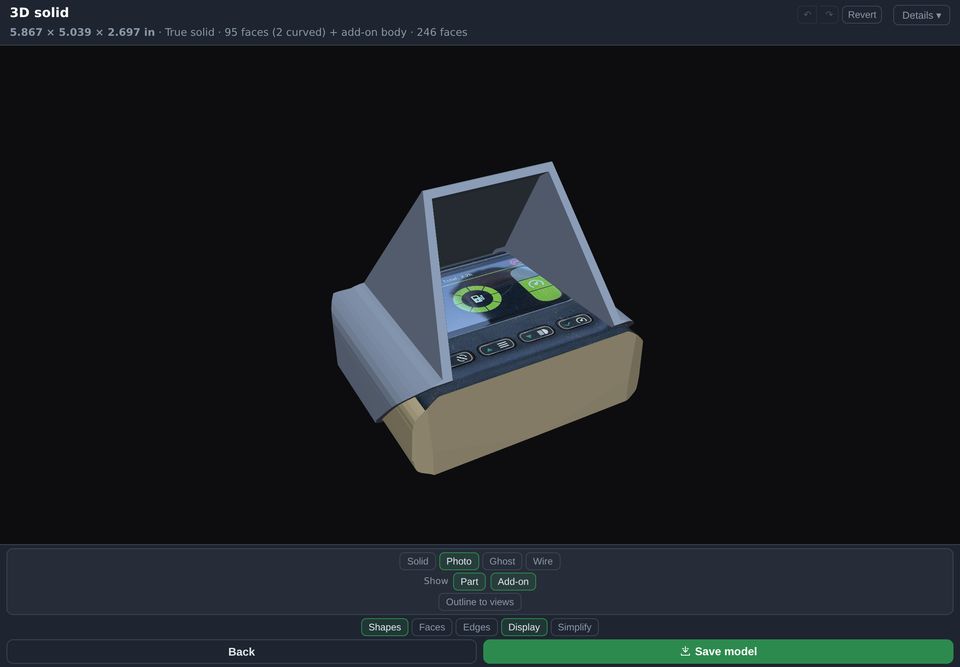Switch to Solid render mode
This screenshot has width=960, height=667.
[418, 561]
